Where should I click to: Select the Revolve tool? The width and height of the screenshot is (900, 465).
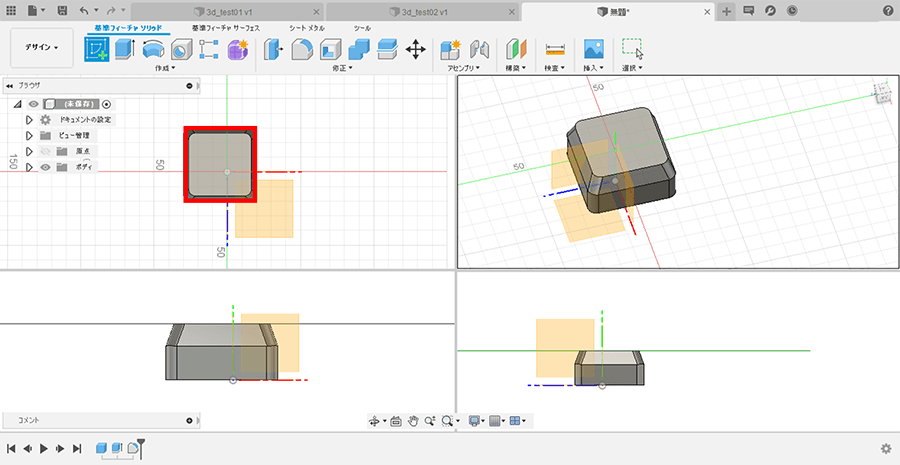[153, 49]
